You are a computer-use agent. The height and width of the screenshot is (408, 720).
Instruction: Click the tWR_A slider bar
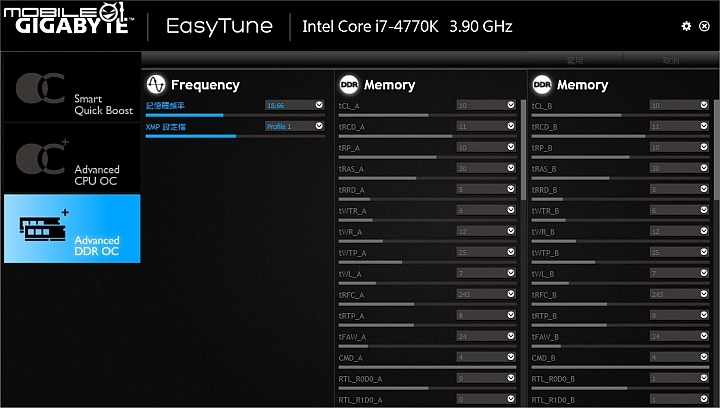428,241
